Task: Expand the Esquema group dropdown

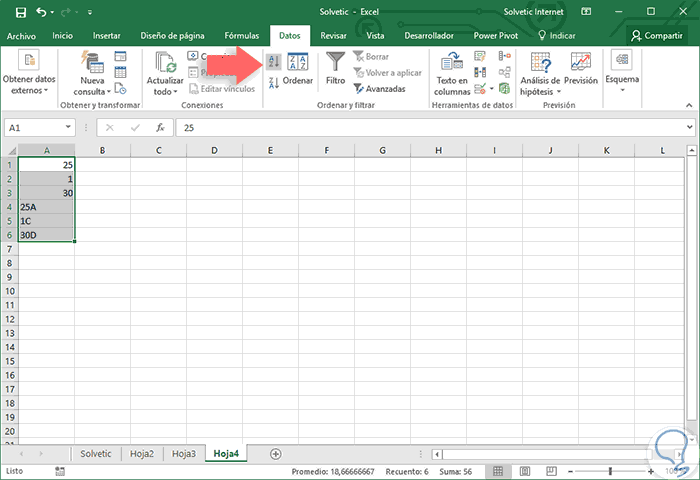Action: (x=622, y=71)
